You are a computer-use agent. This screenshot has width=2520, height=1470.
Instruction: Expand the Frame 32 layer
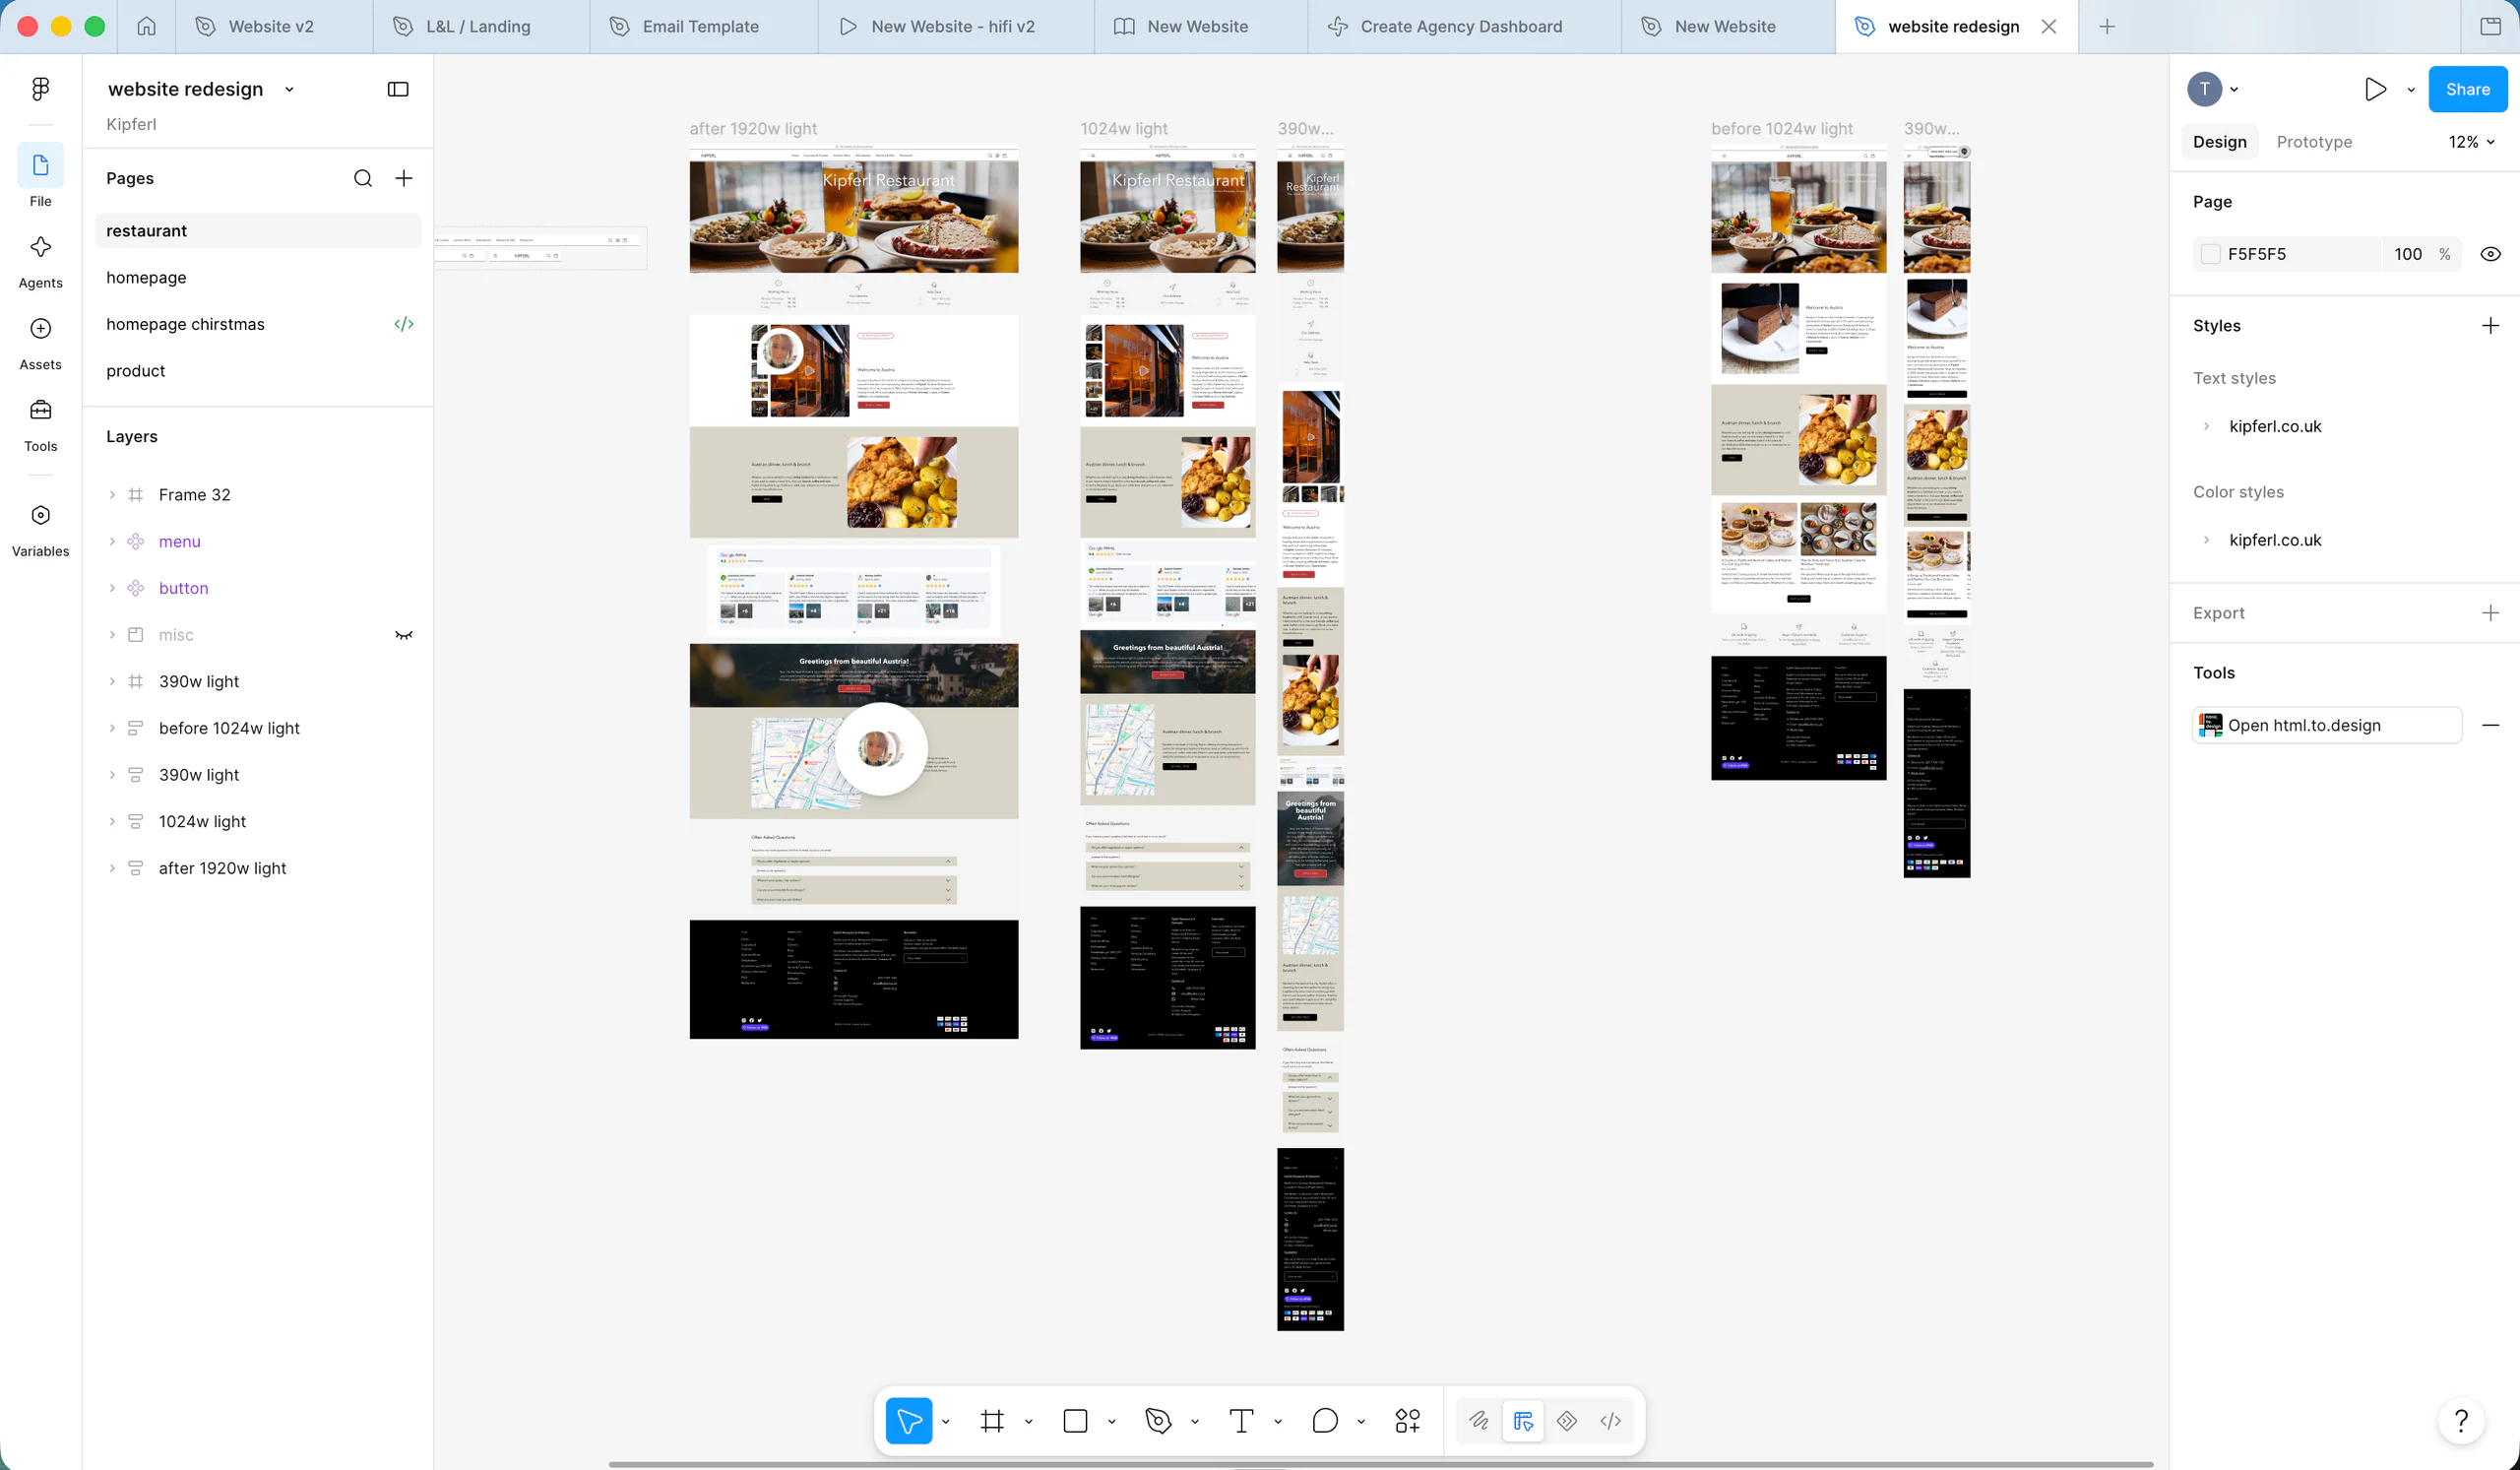[112, 495]
